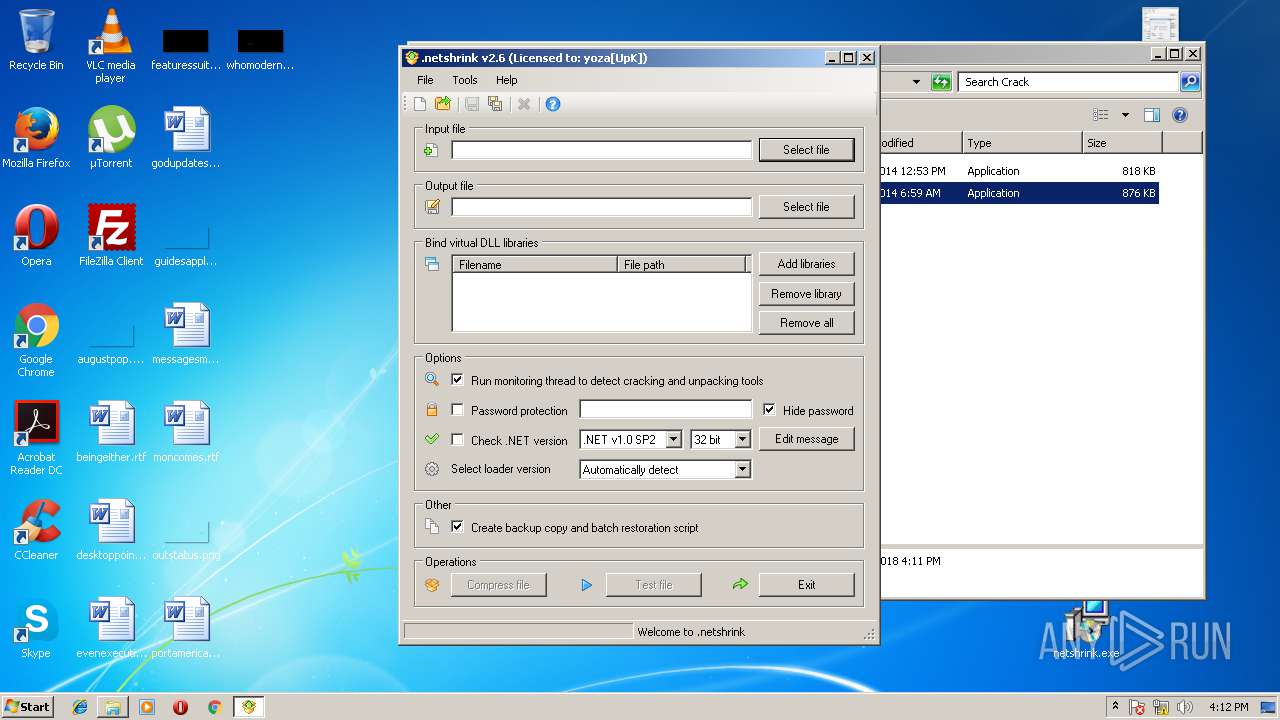Image resolution: width=1280 pixels, height=720 pixels.
Task: Select the 876 KB Application row
Action: tap(1019, 193)
